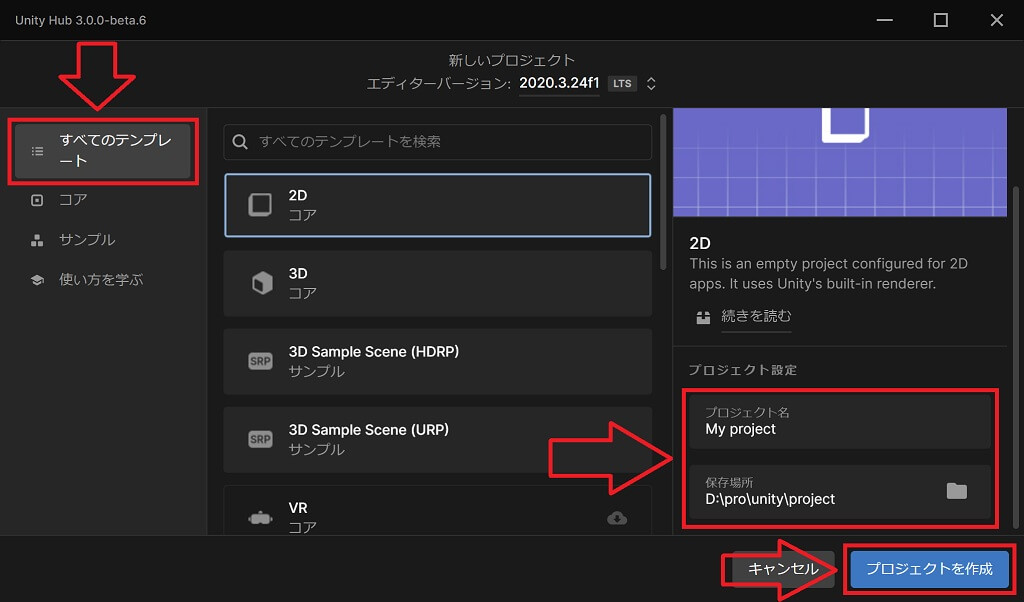Image resolution: width=1024 pixels, height=602 pixels.
Task: Minimize the Unity Hub window
Action: point(884,20)
